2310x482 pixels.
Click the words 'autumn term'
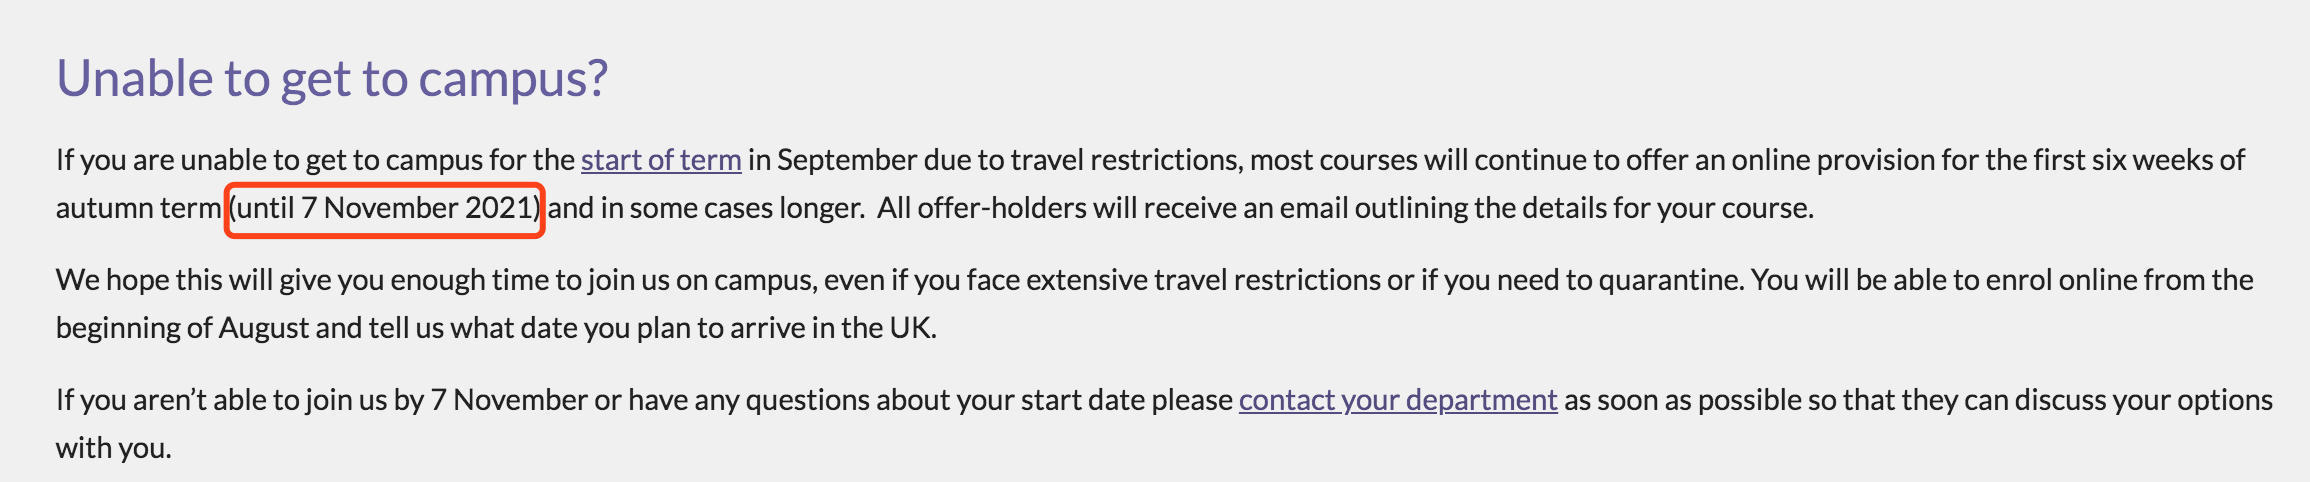[x=138, y=208]
